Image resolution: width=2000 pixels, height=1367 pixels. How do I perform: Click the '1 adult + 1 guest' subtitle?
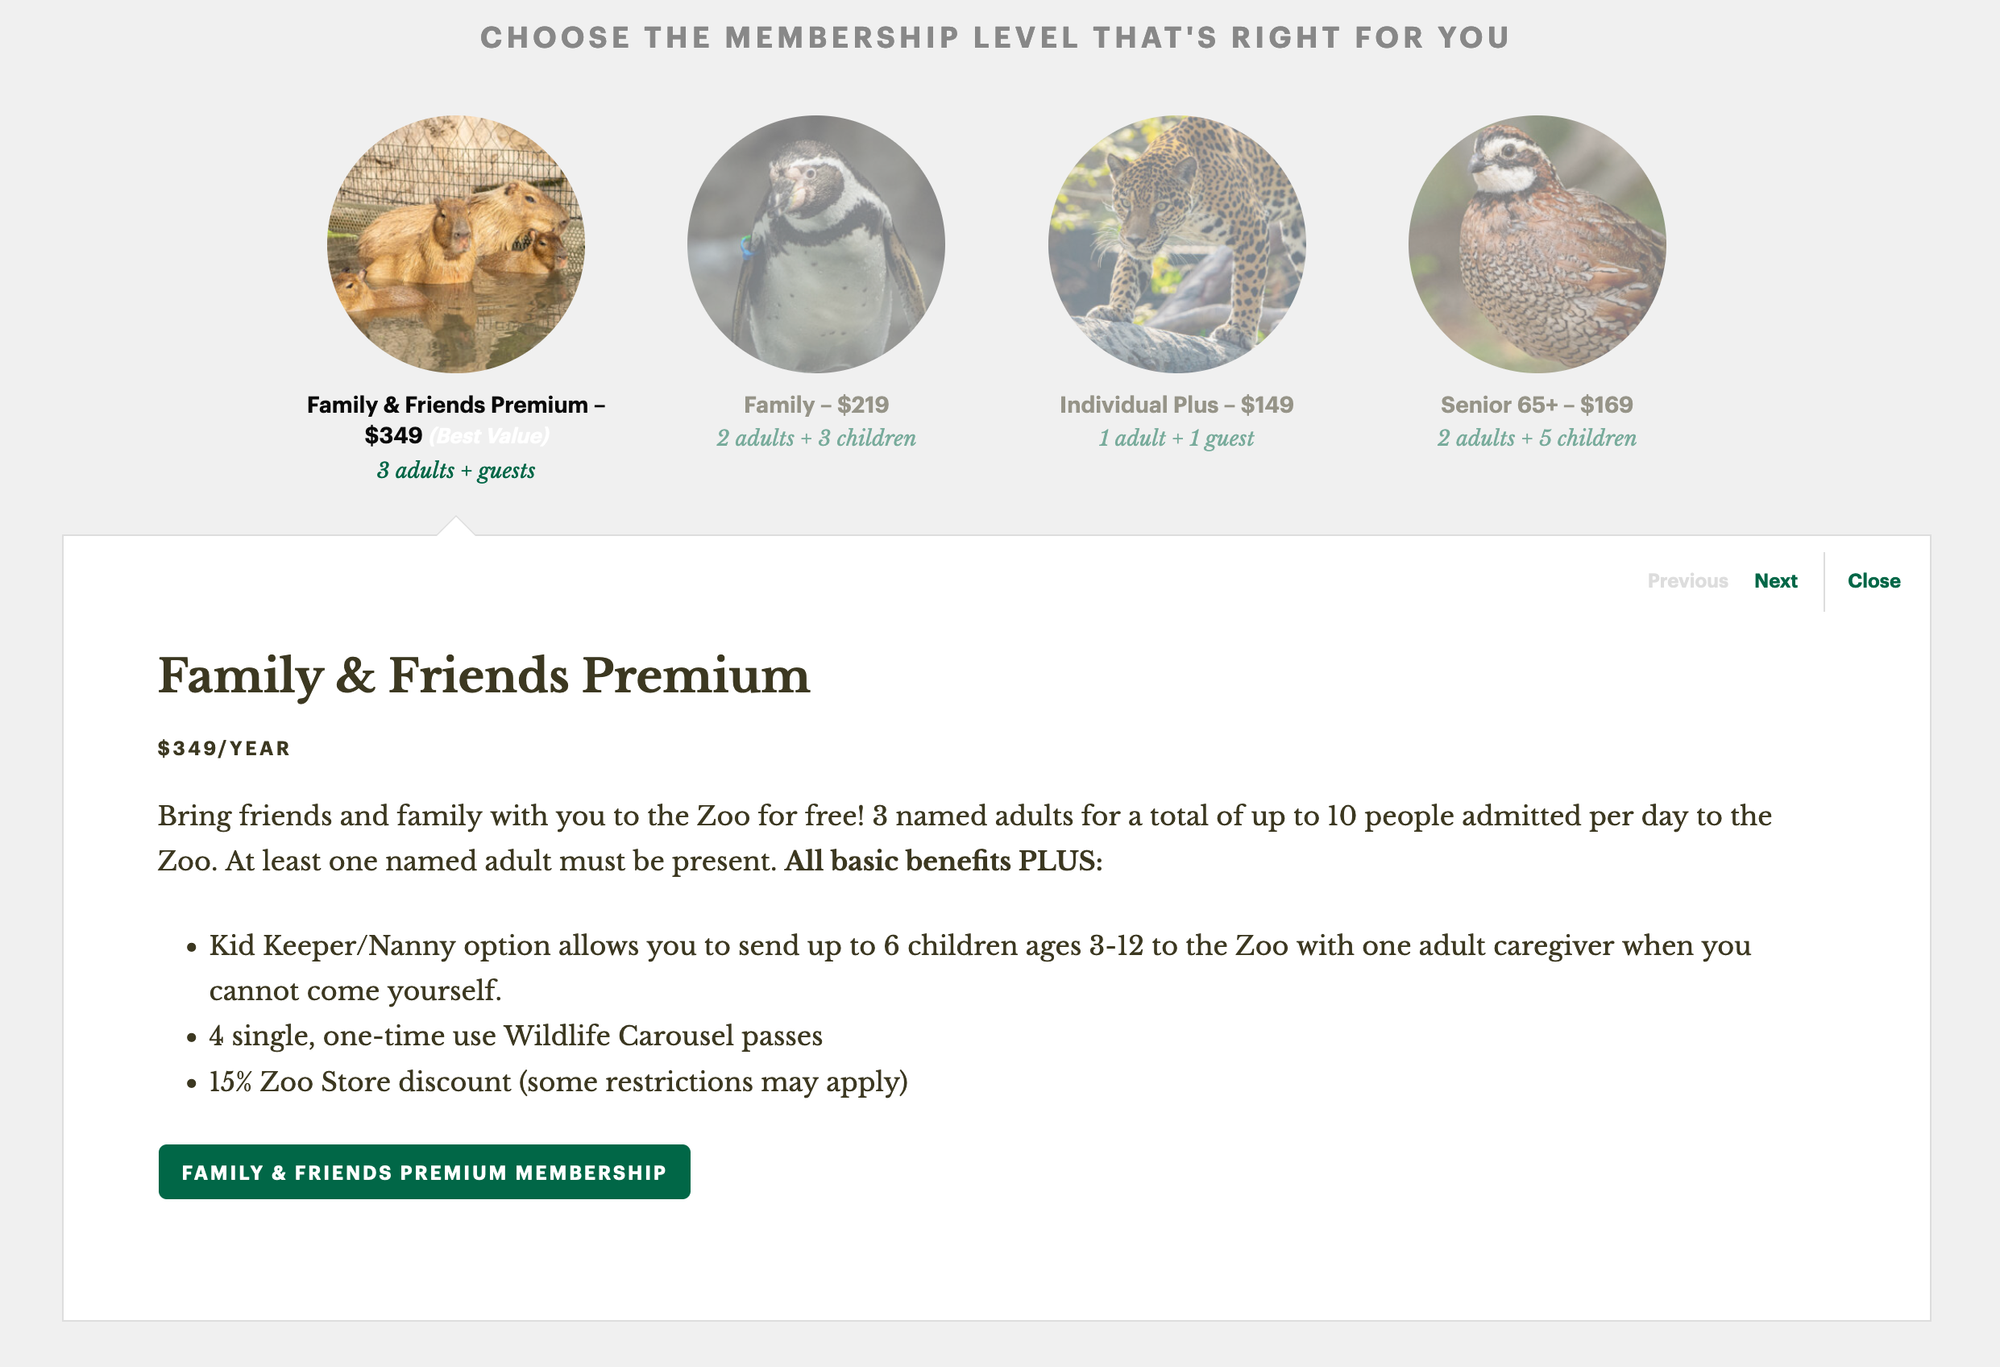[x=1177, y=438]
